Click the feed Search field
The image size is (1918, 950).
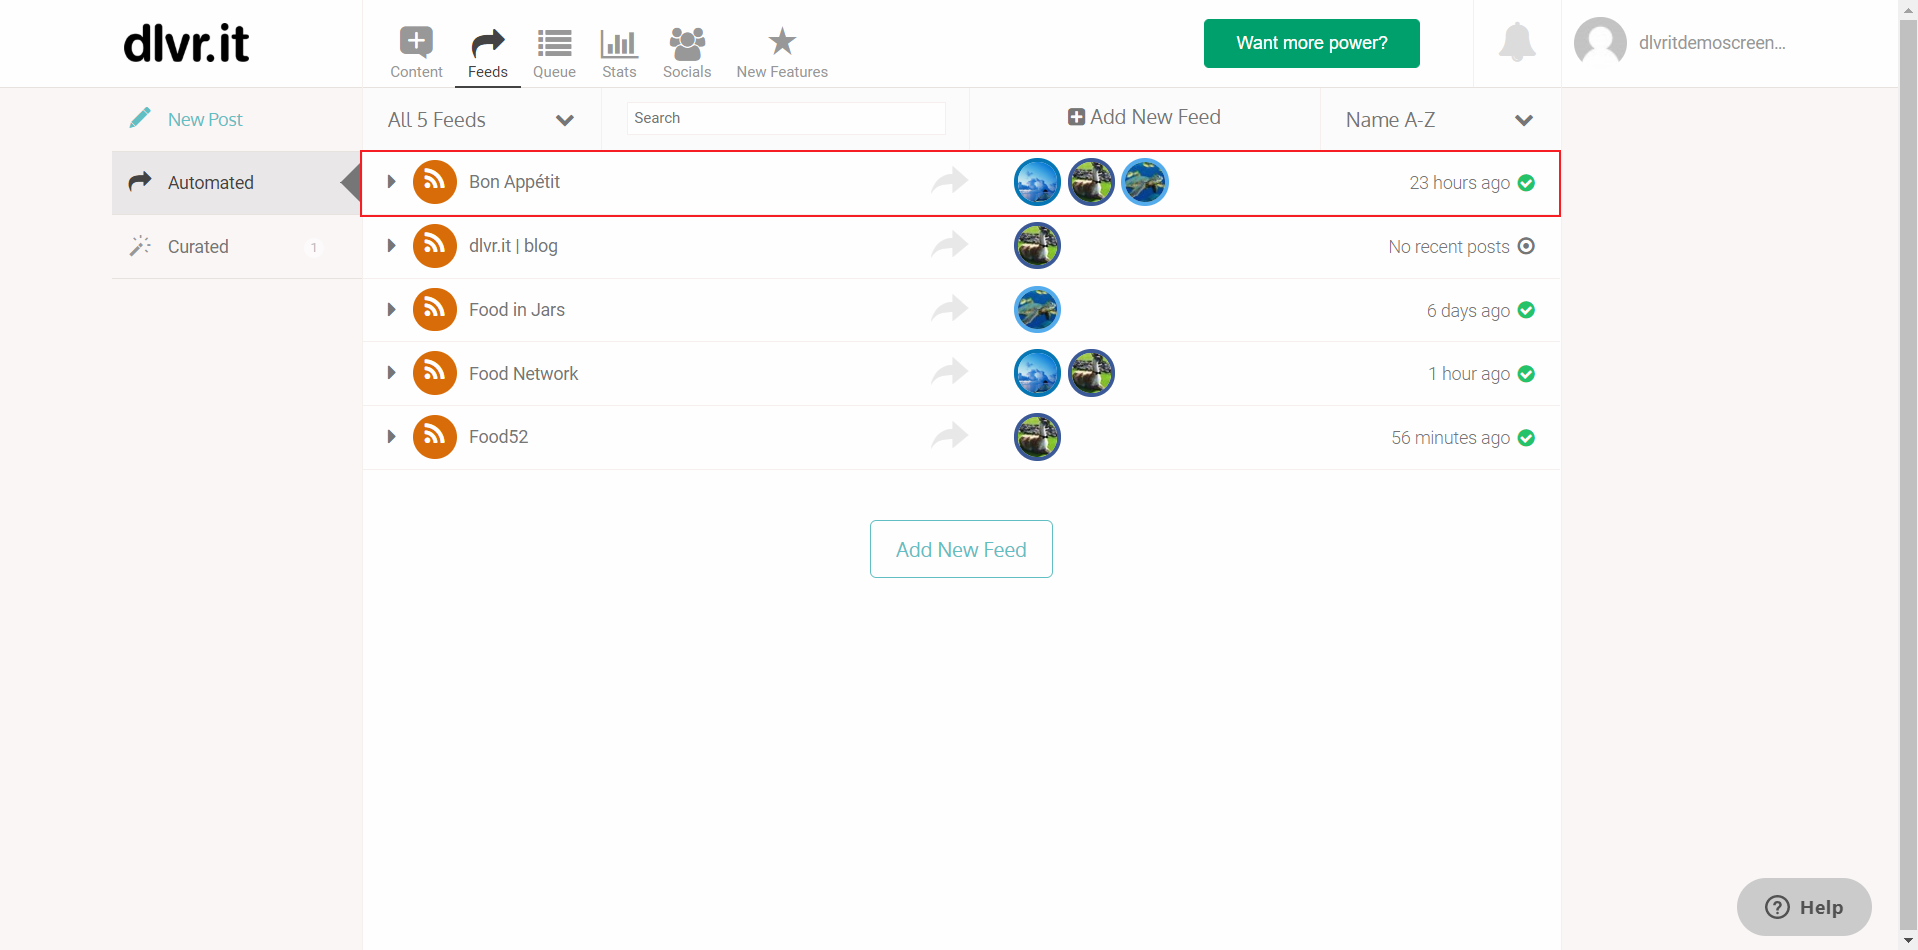coord(786,118)
